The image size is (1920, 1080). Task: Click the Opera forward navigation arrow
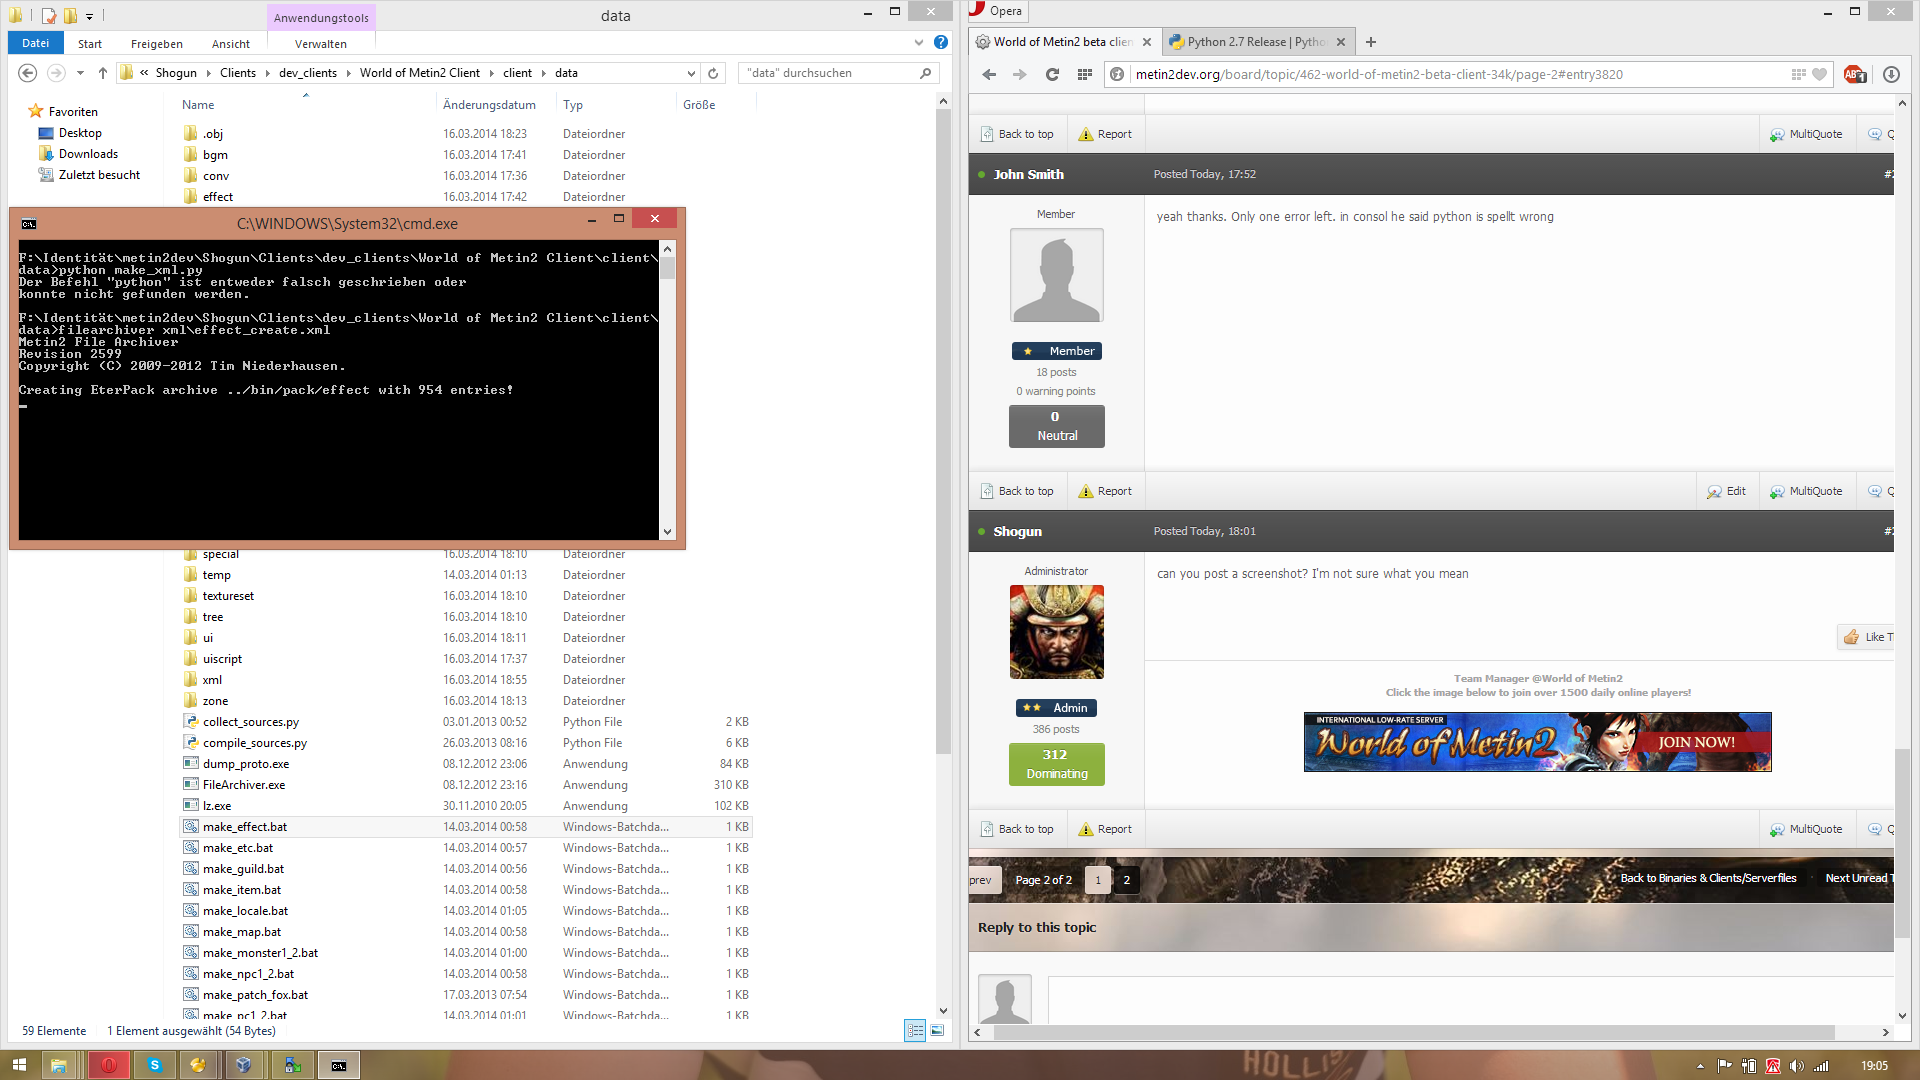[1020, 74]
